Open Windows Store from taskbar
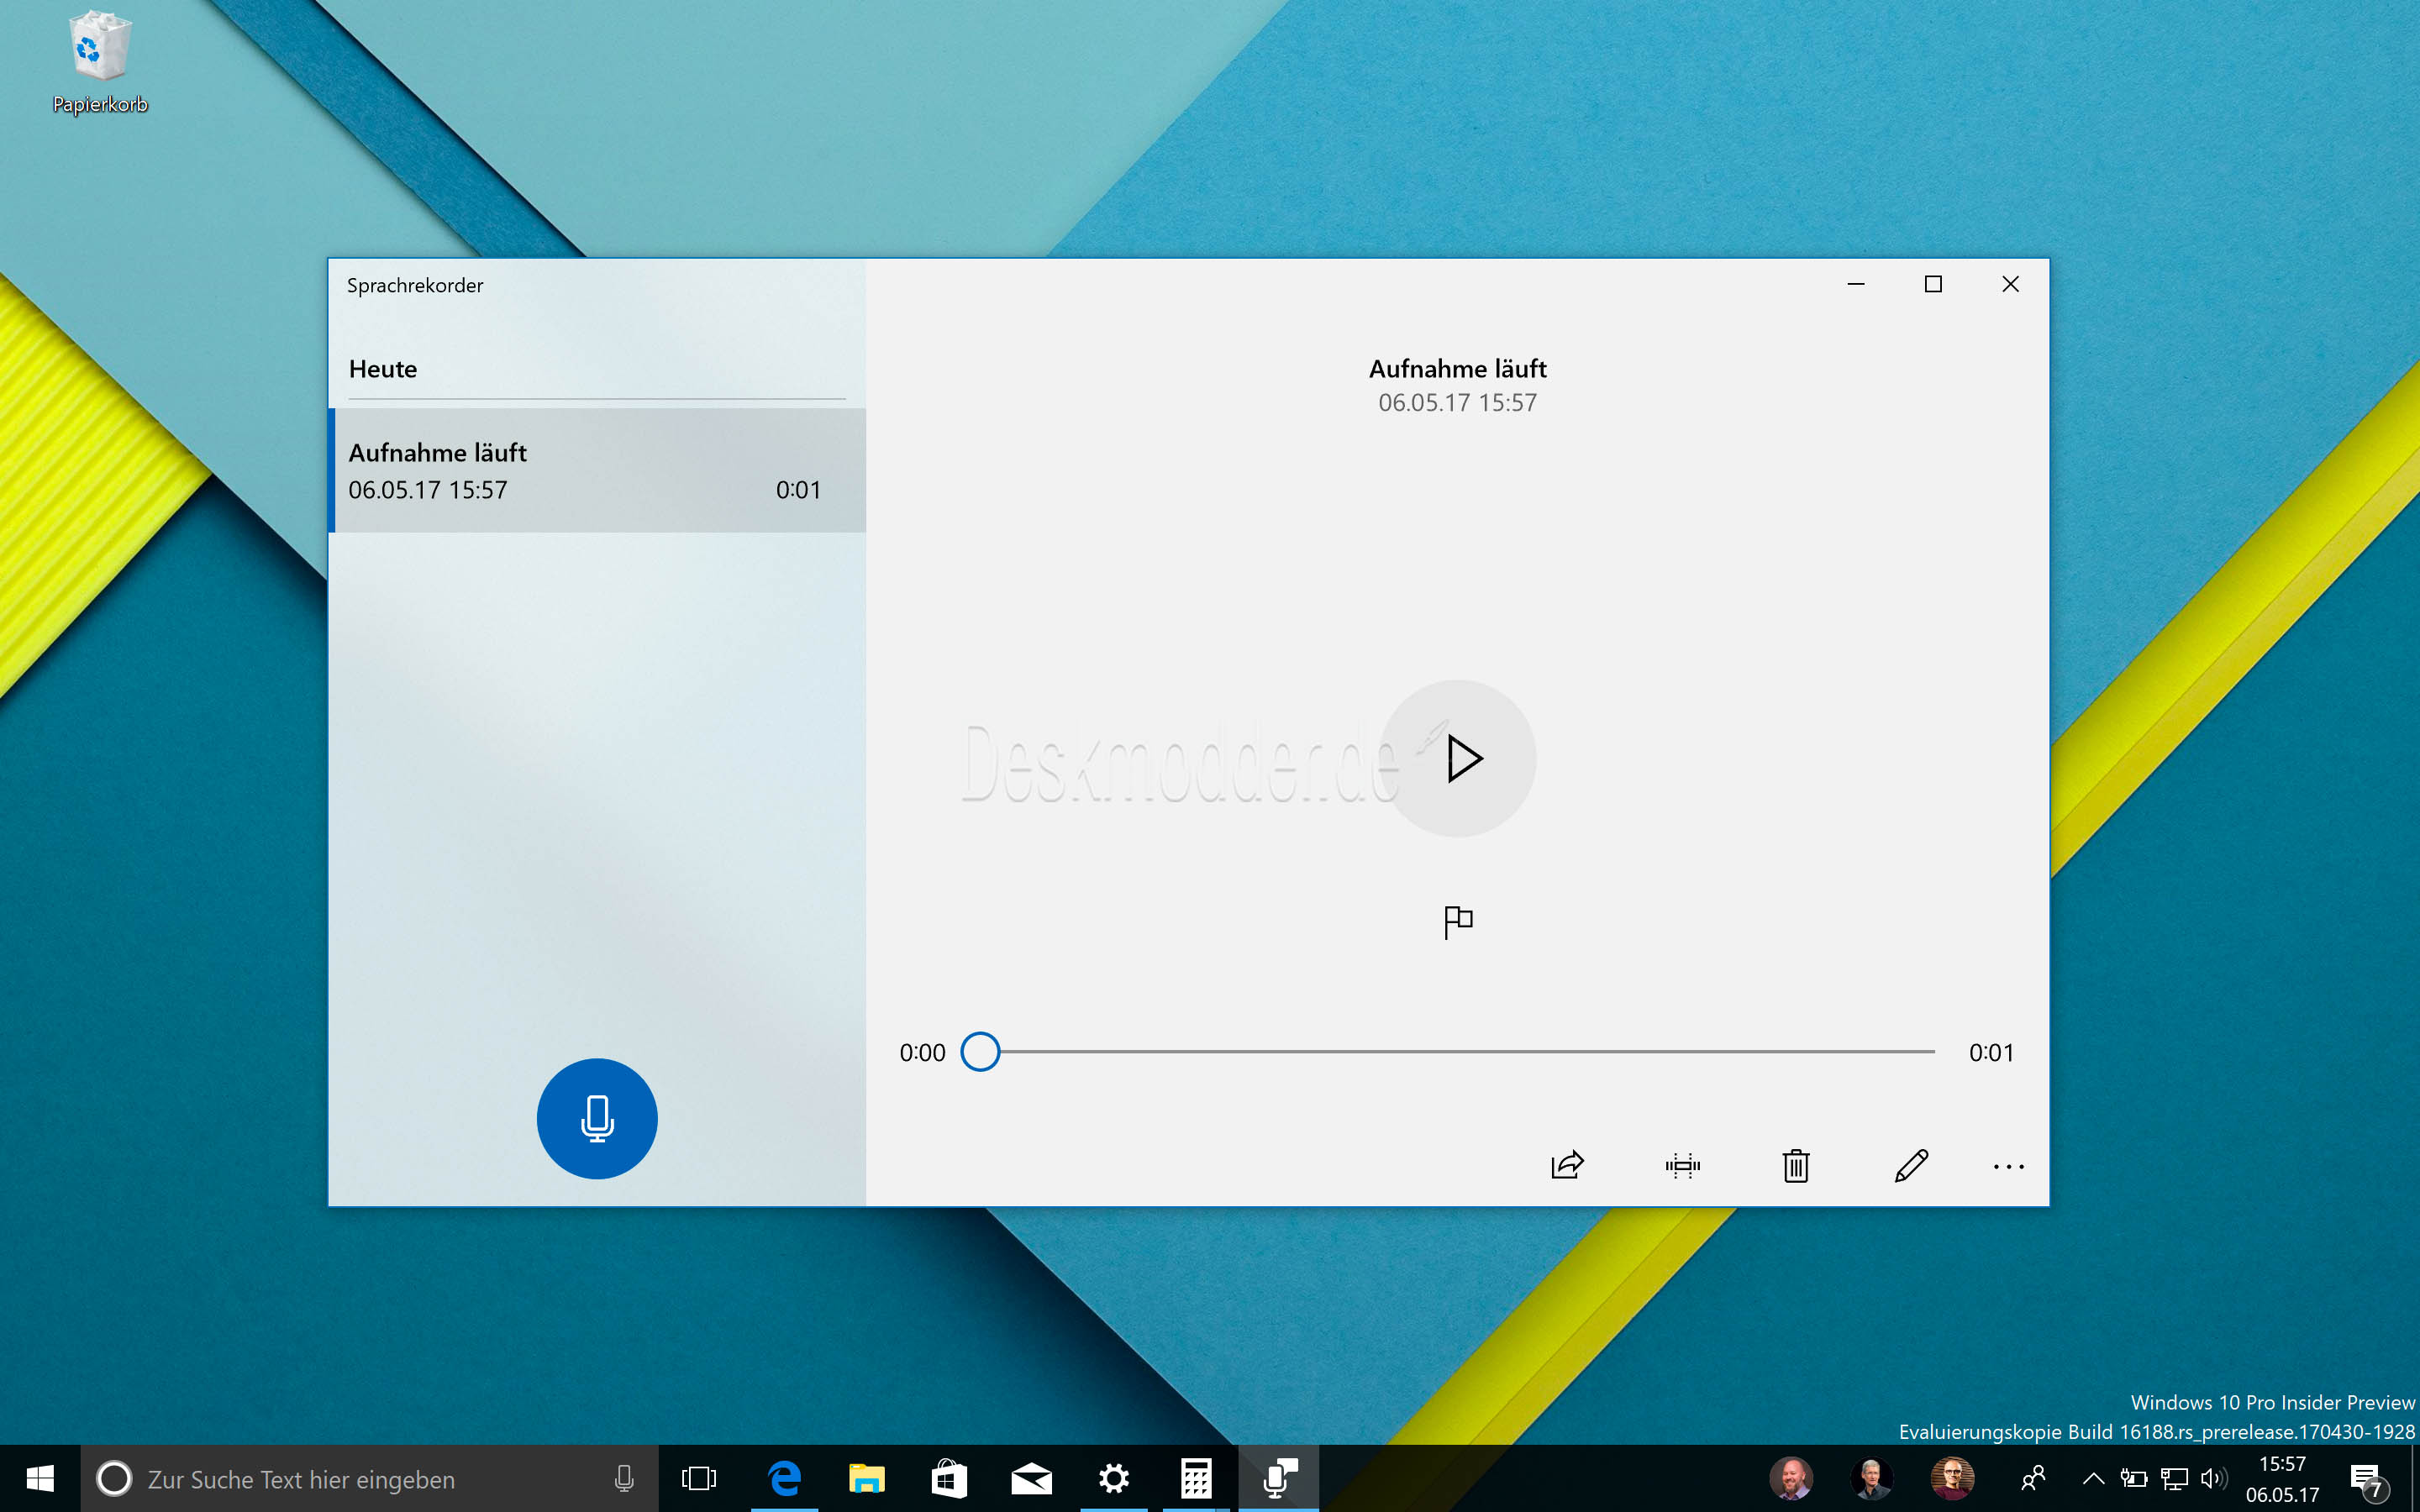The image size is (2420, 1512). [949, 1478]
